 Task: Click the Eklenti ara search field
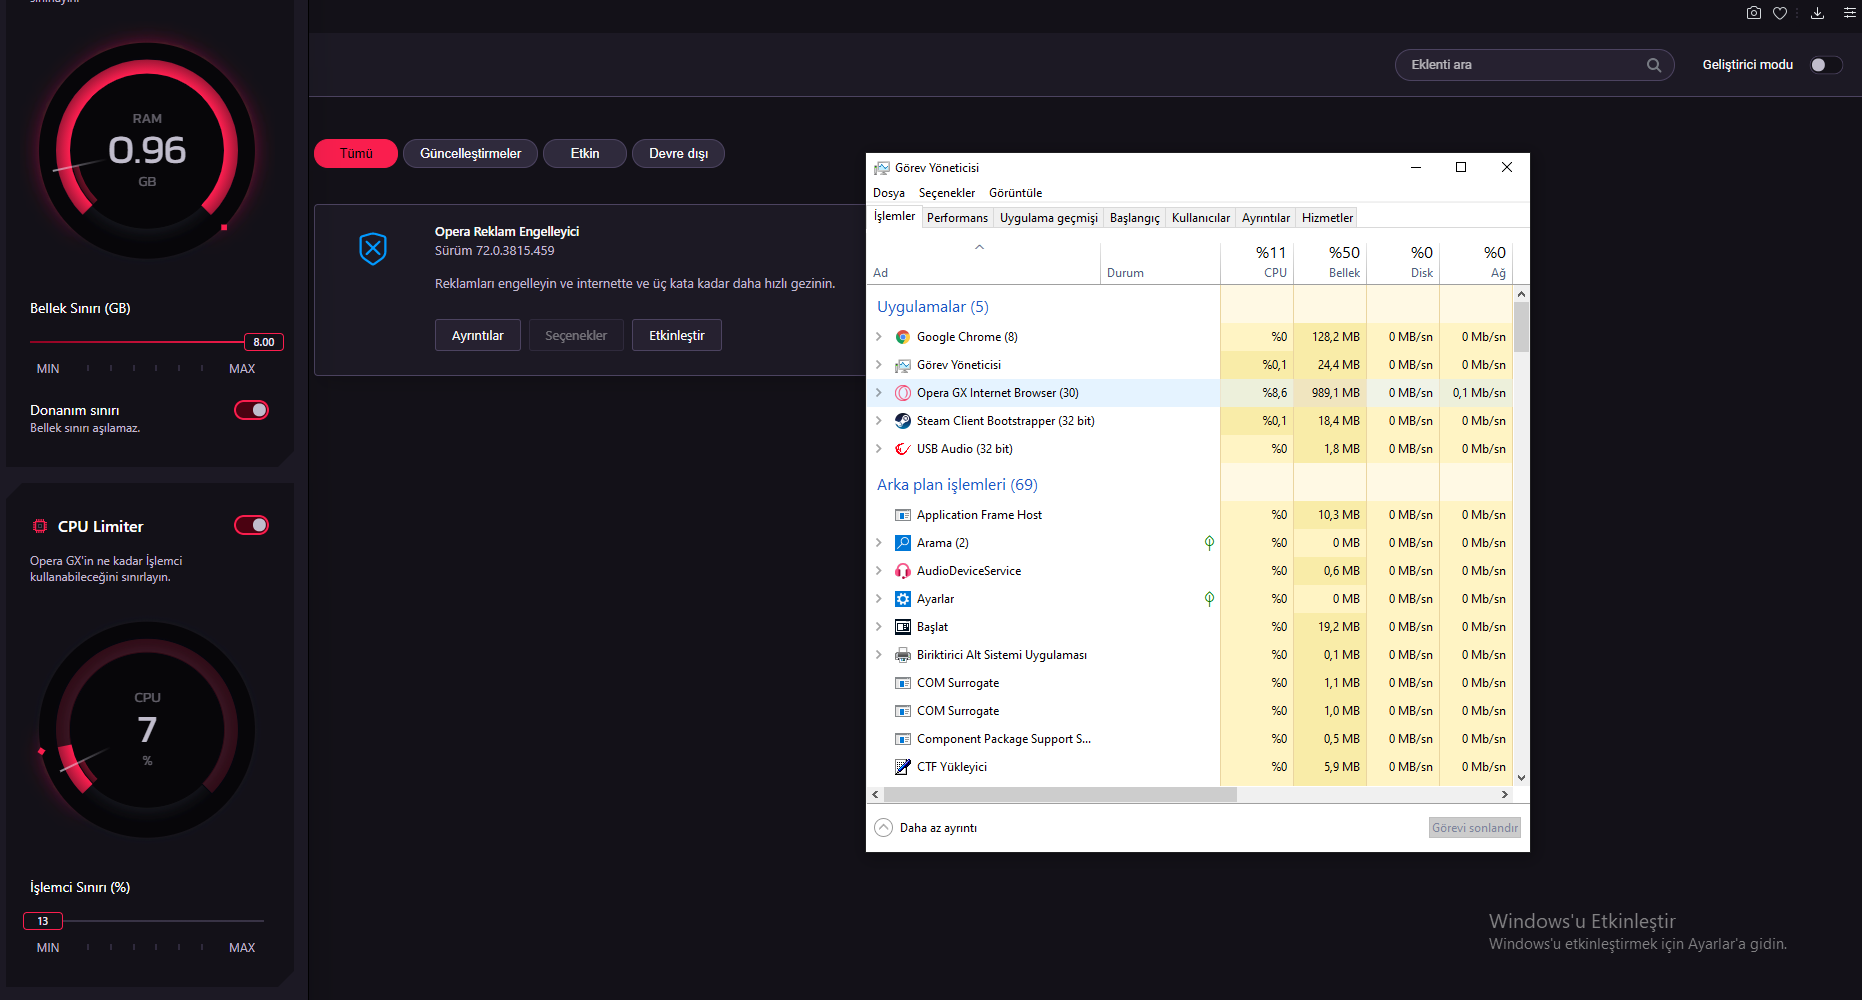(x=1534, y=65)
